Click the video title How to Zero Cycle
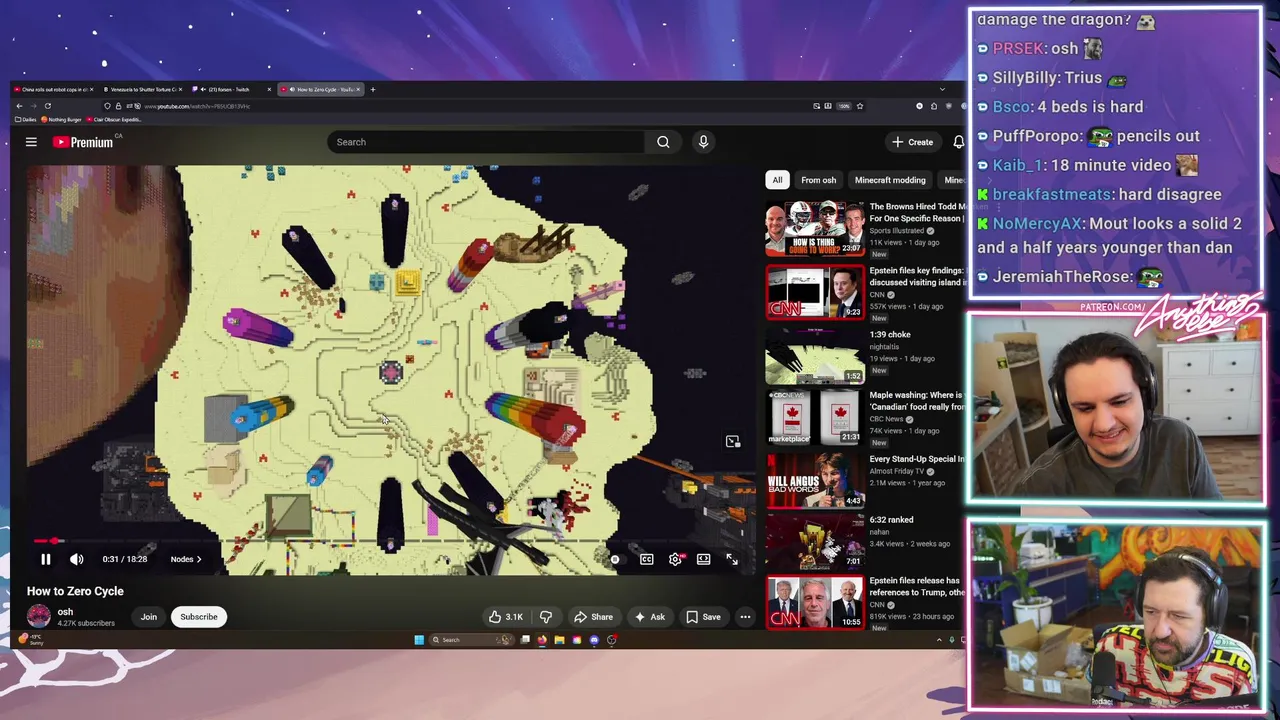 tap(75, 591)
